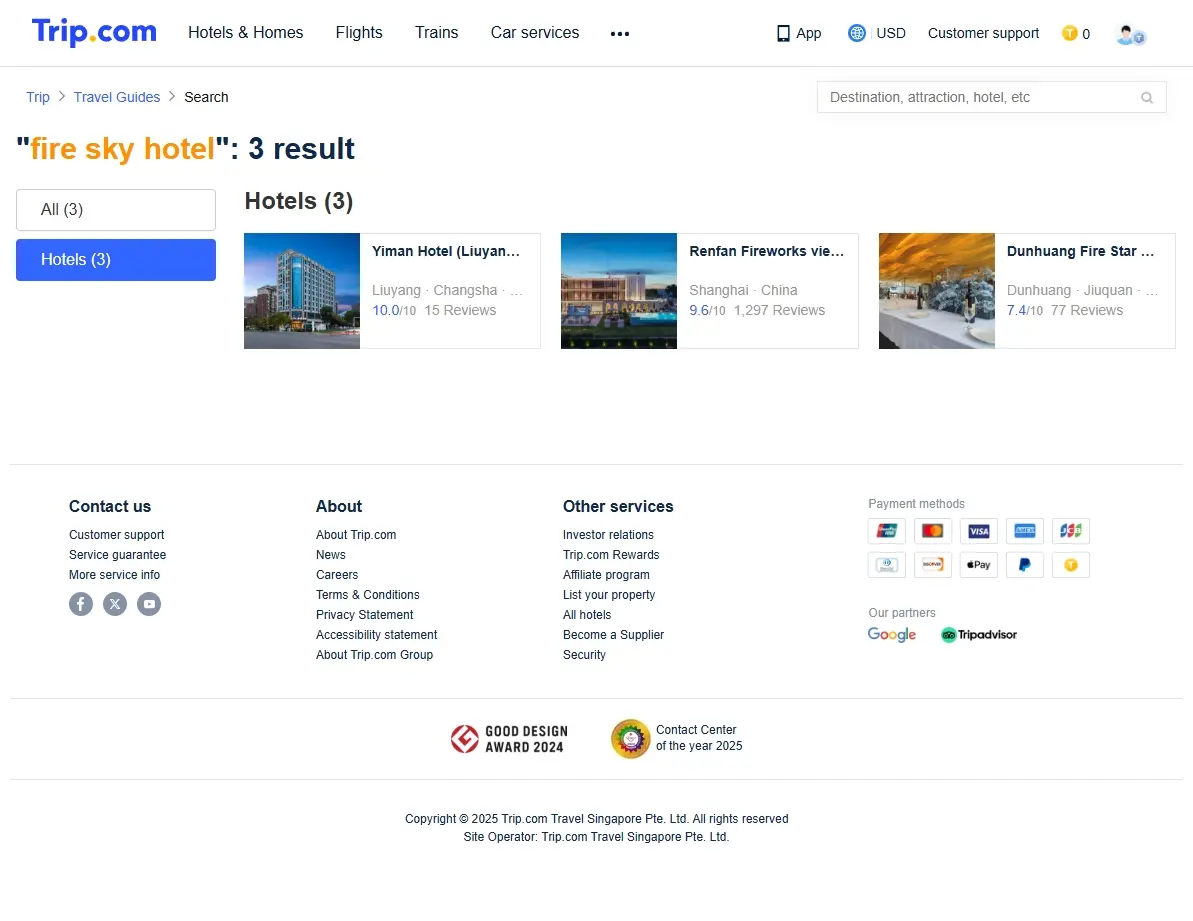Click 1,297 Reviews on Renfan hotel
The height and width of the screenshot is (921, 1193).
coord(779,310)
